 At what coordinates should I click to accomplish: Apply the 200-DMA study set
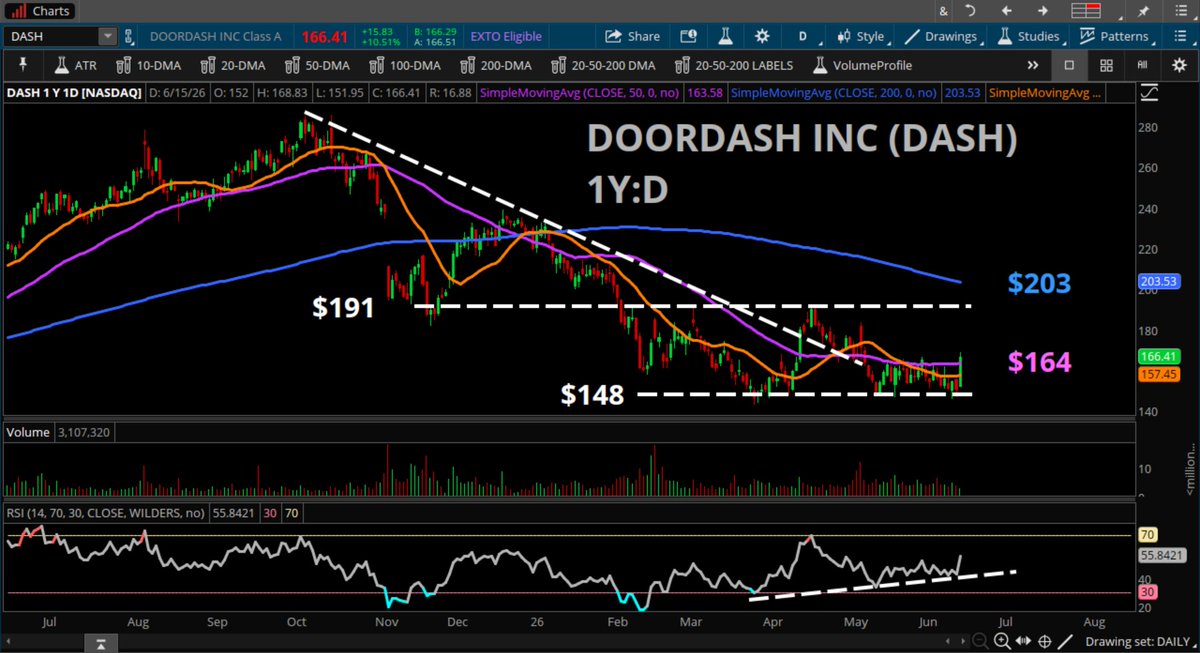[x=496, y=65]
